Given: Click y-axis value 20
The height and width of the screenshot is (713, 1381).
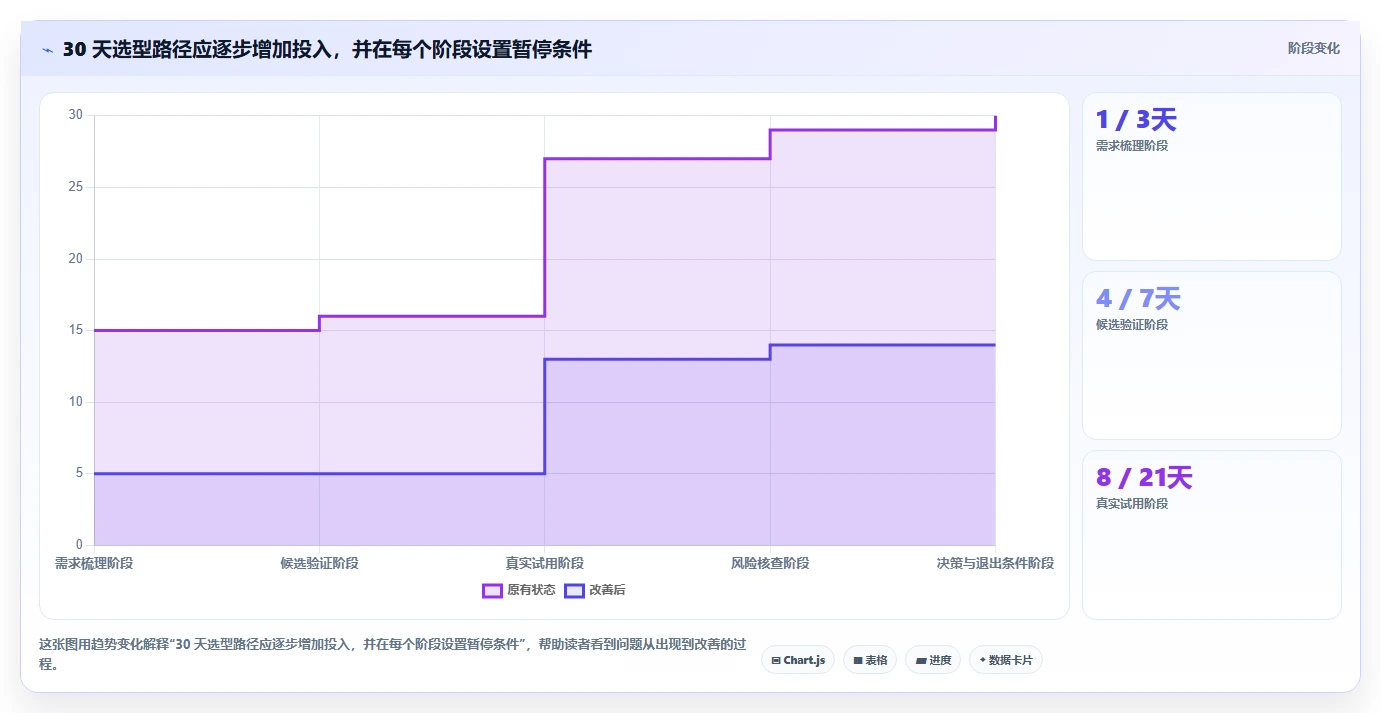Looking at the screenshot, I should coord(76,259).
